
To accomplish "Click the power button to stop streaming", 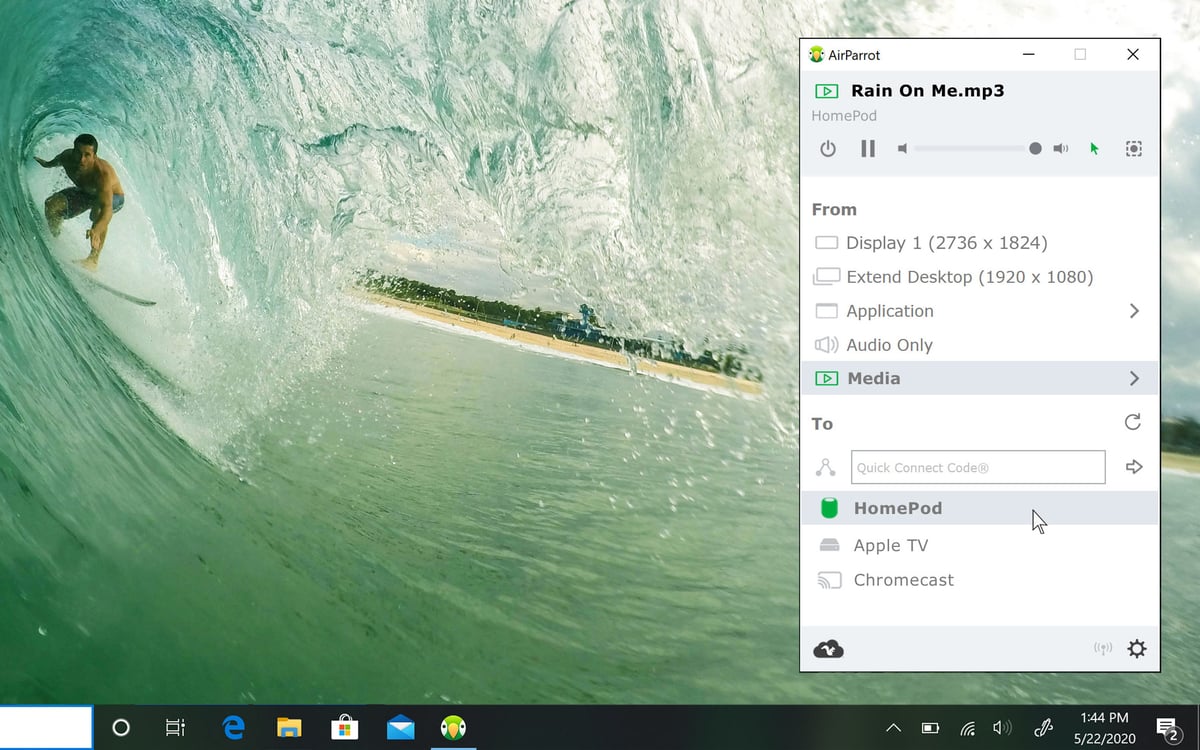I will pyautogui.click(x=827, y=149).
